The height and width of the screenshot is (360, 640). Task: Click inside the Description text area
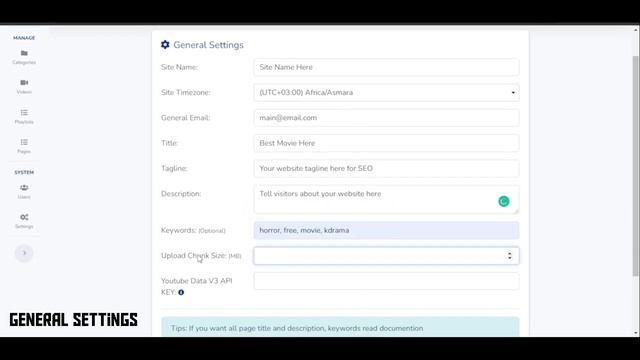click(x=386, y=200)
